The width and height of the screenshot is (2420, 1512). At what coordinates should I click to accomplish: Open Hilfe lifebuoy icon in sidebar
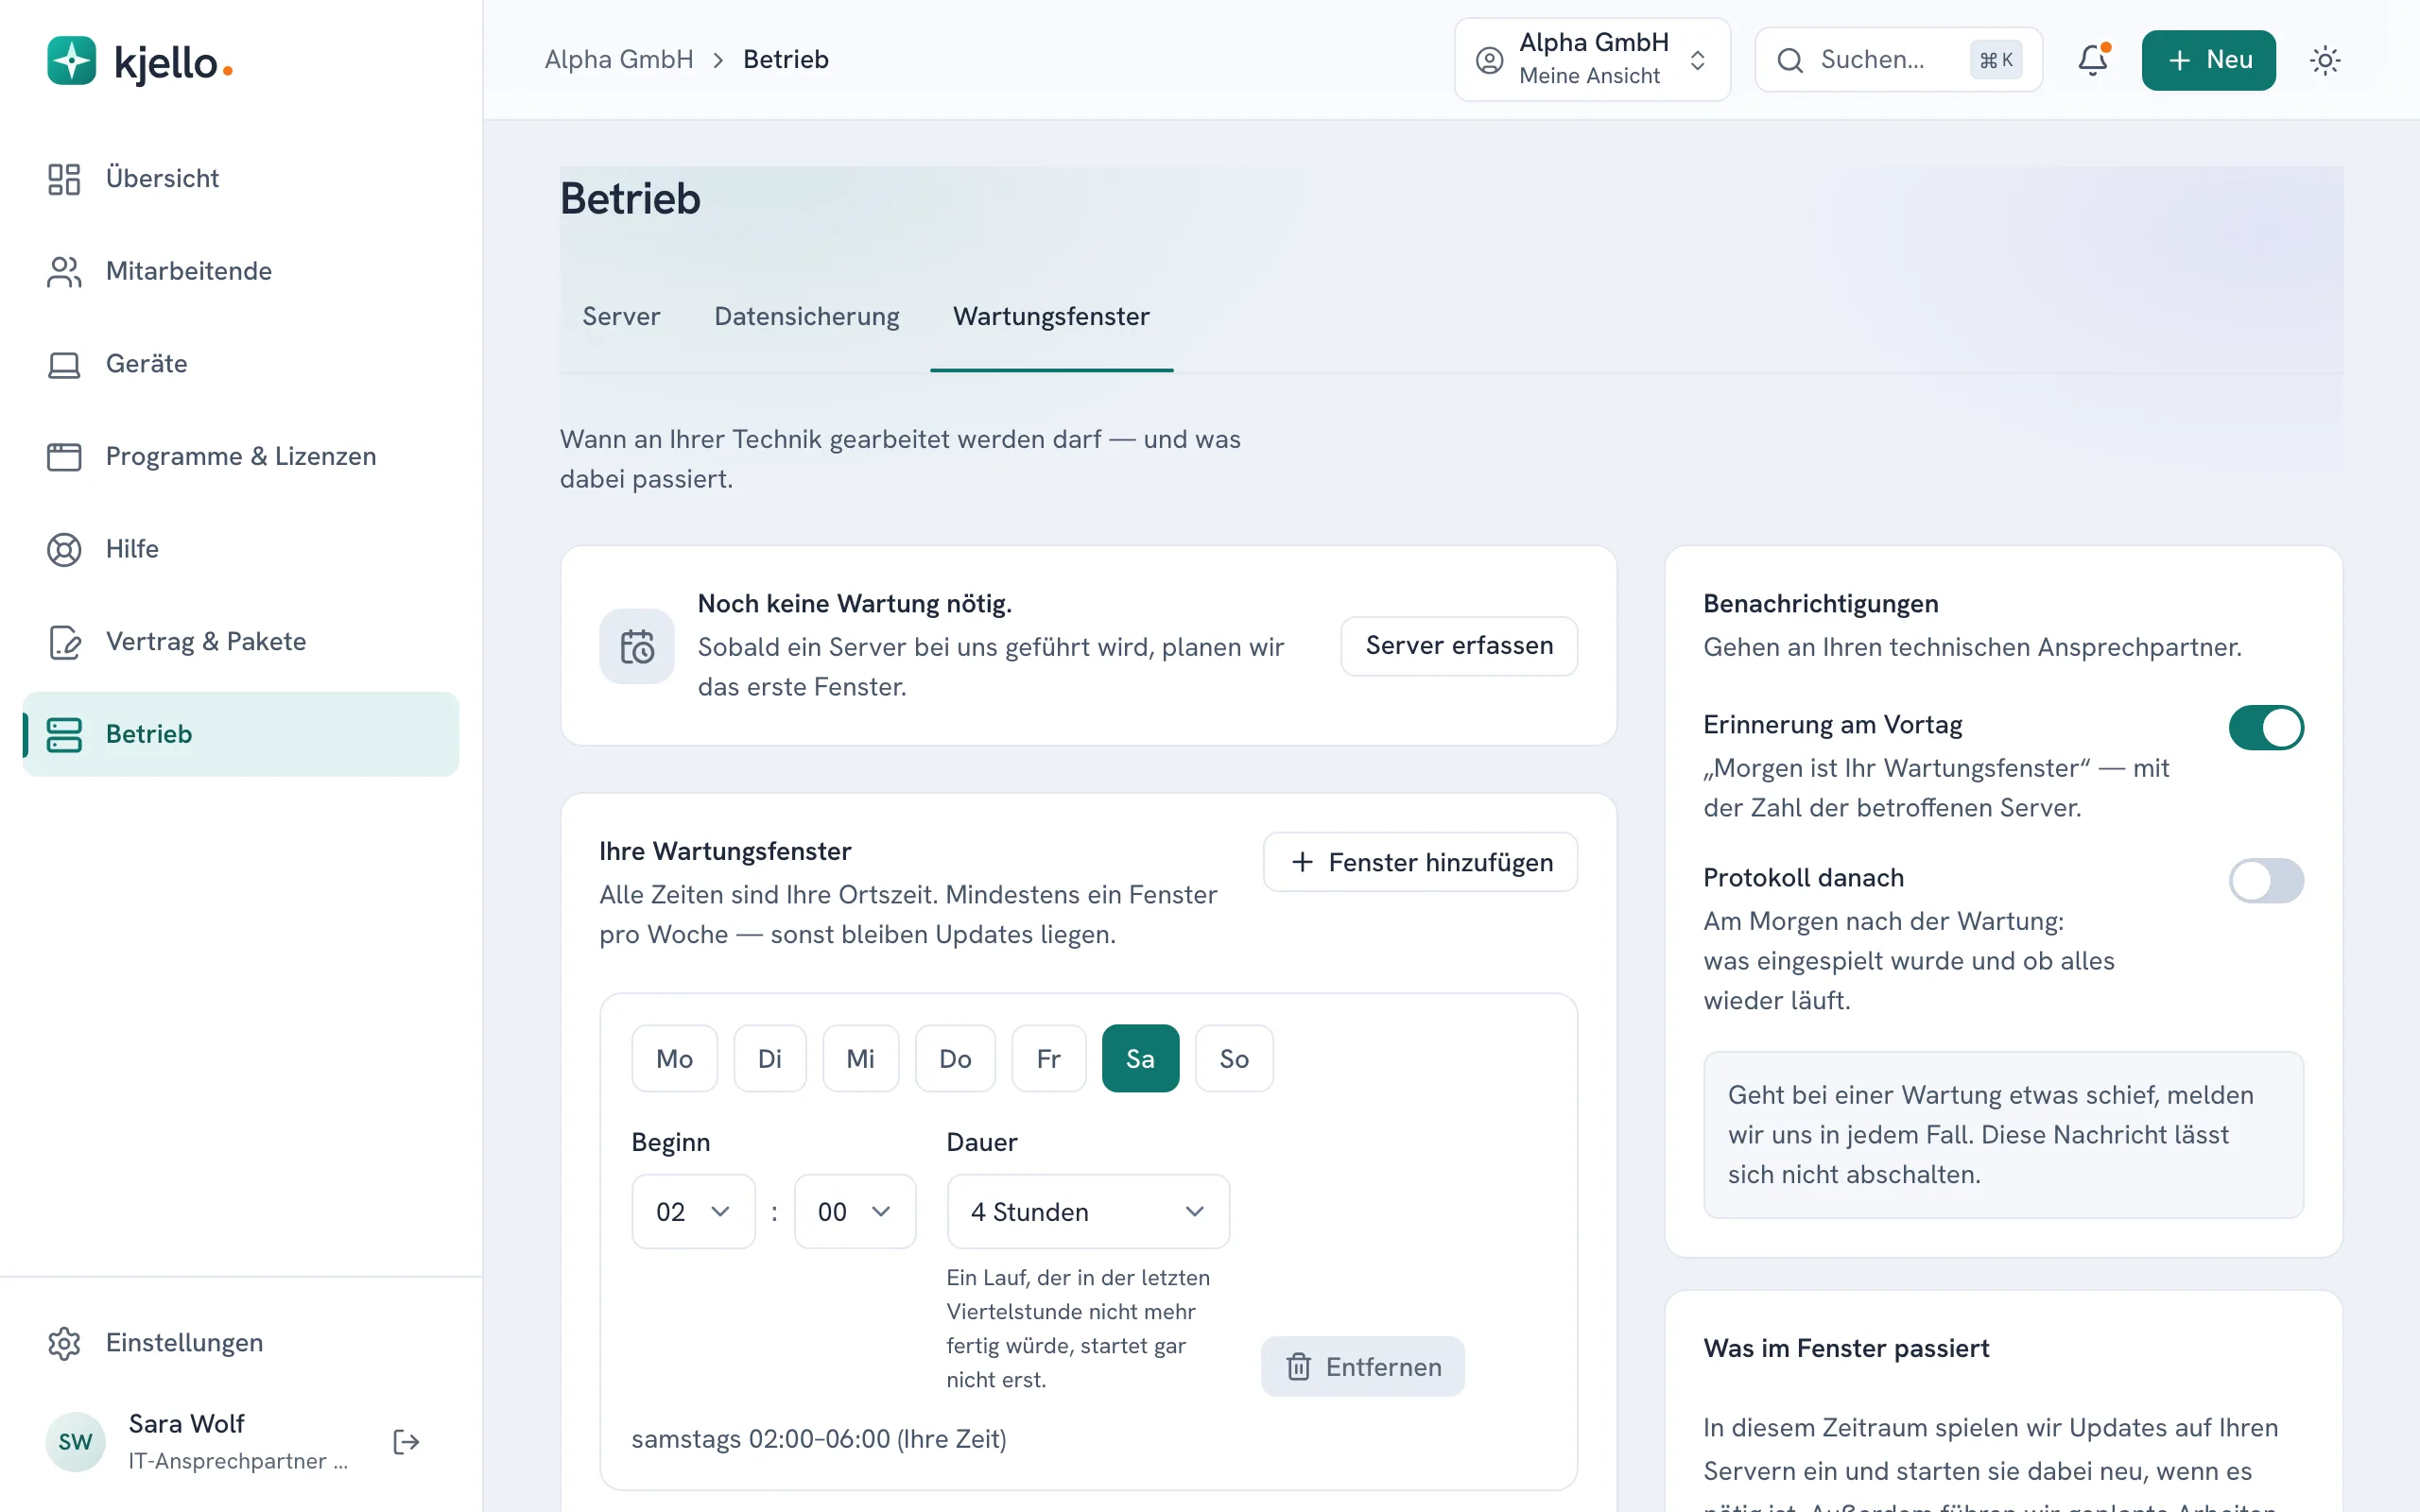click(x=64, y=549)
